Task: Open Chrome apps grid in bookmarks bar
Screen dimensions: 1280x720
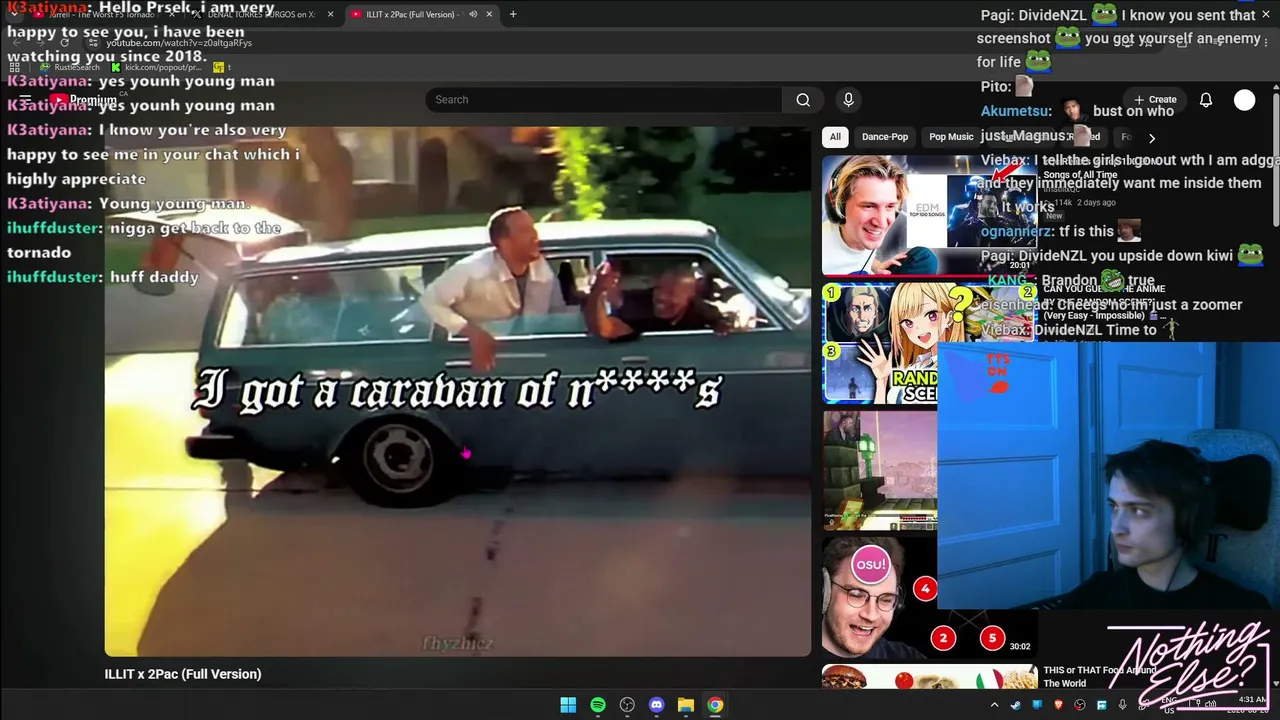Action: (15, 67)
